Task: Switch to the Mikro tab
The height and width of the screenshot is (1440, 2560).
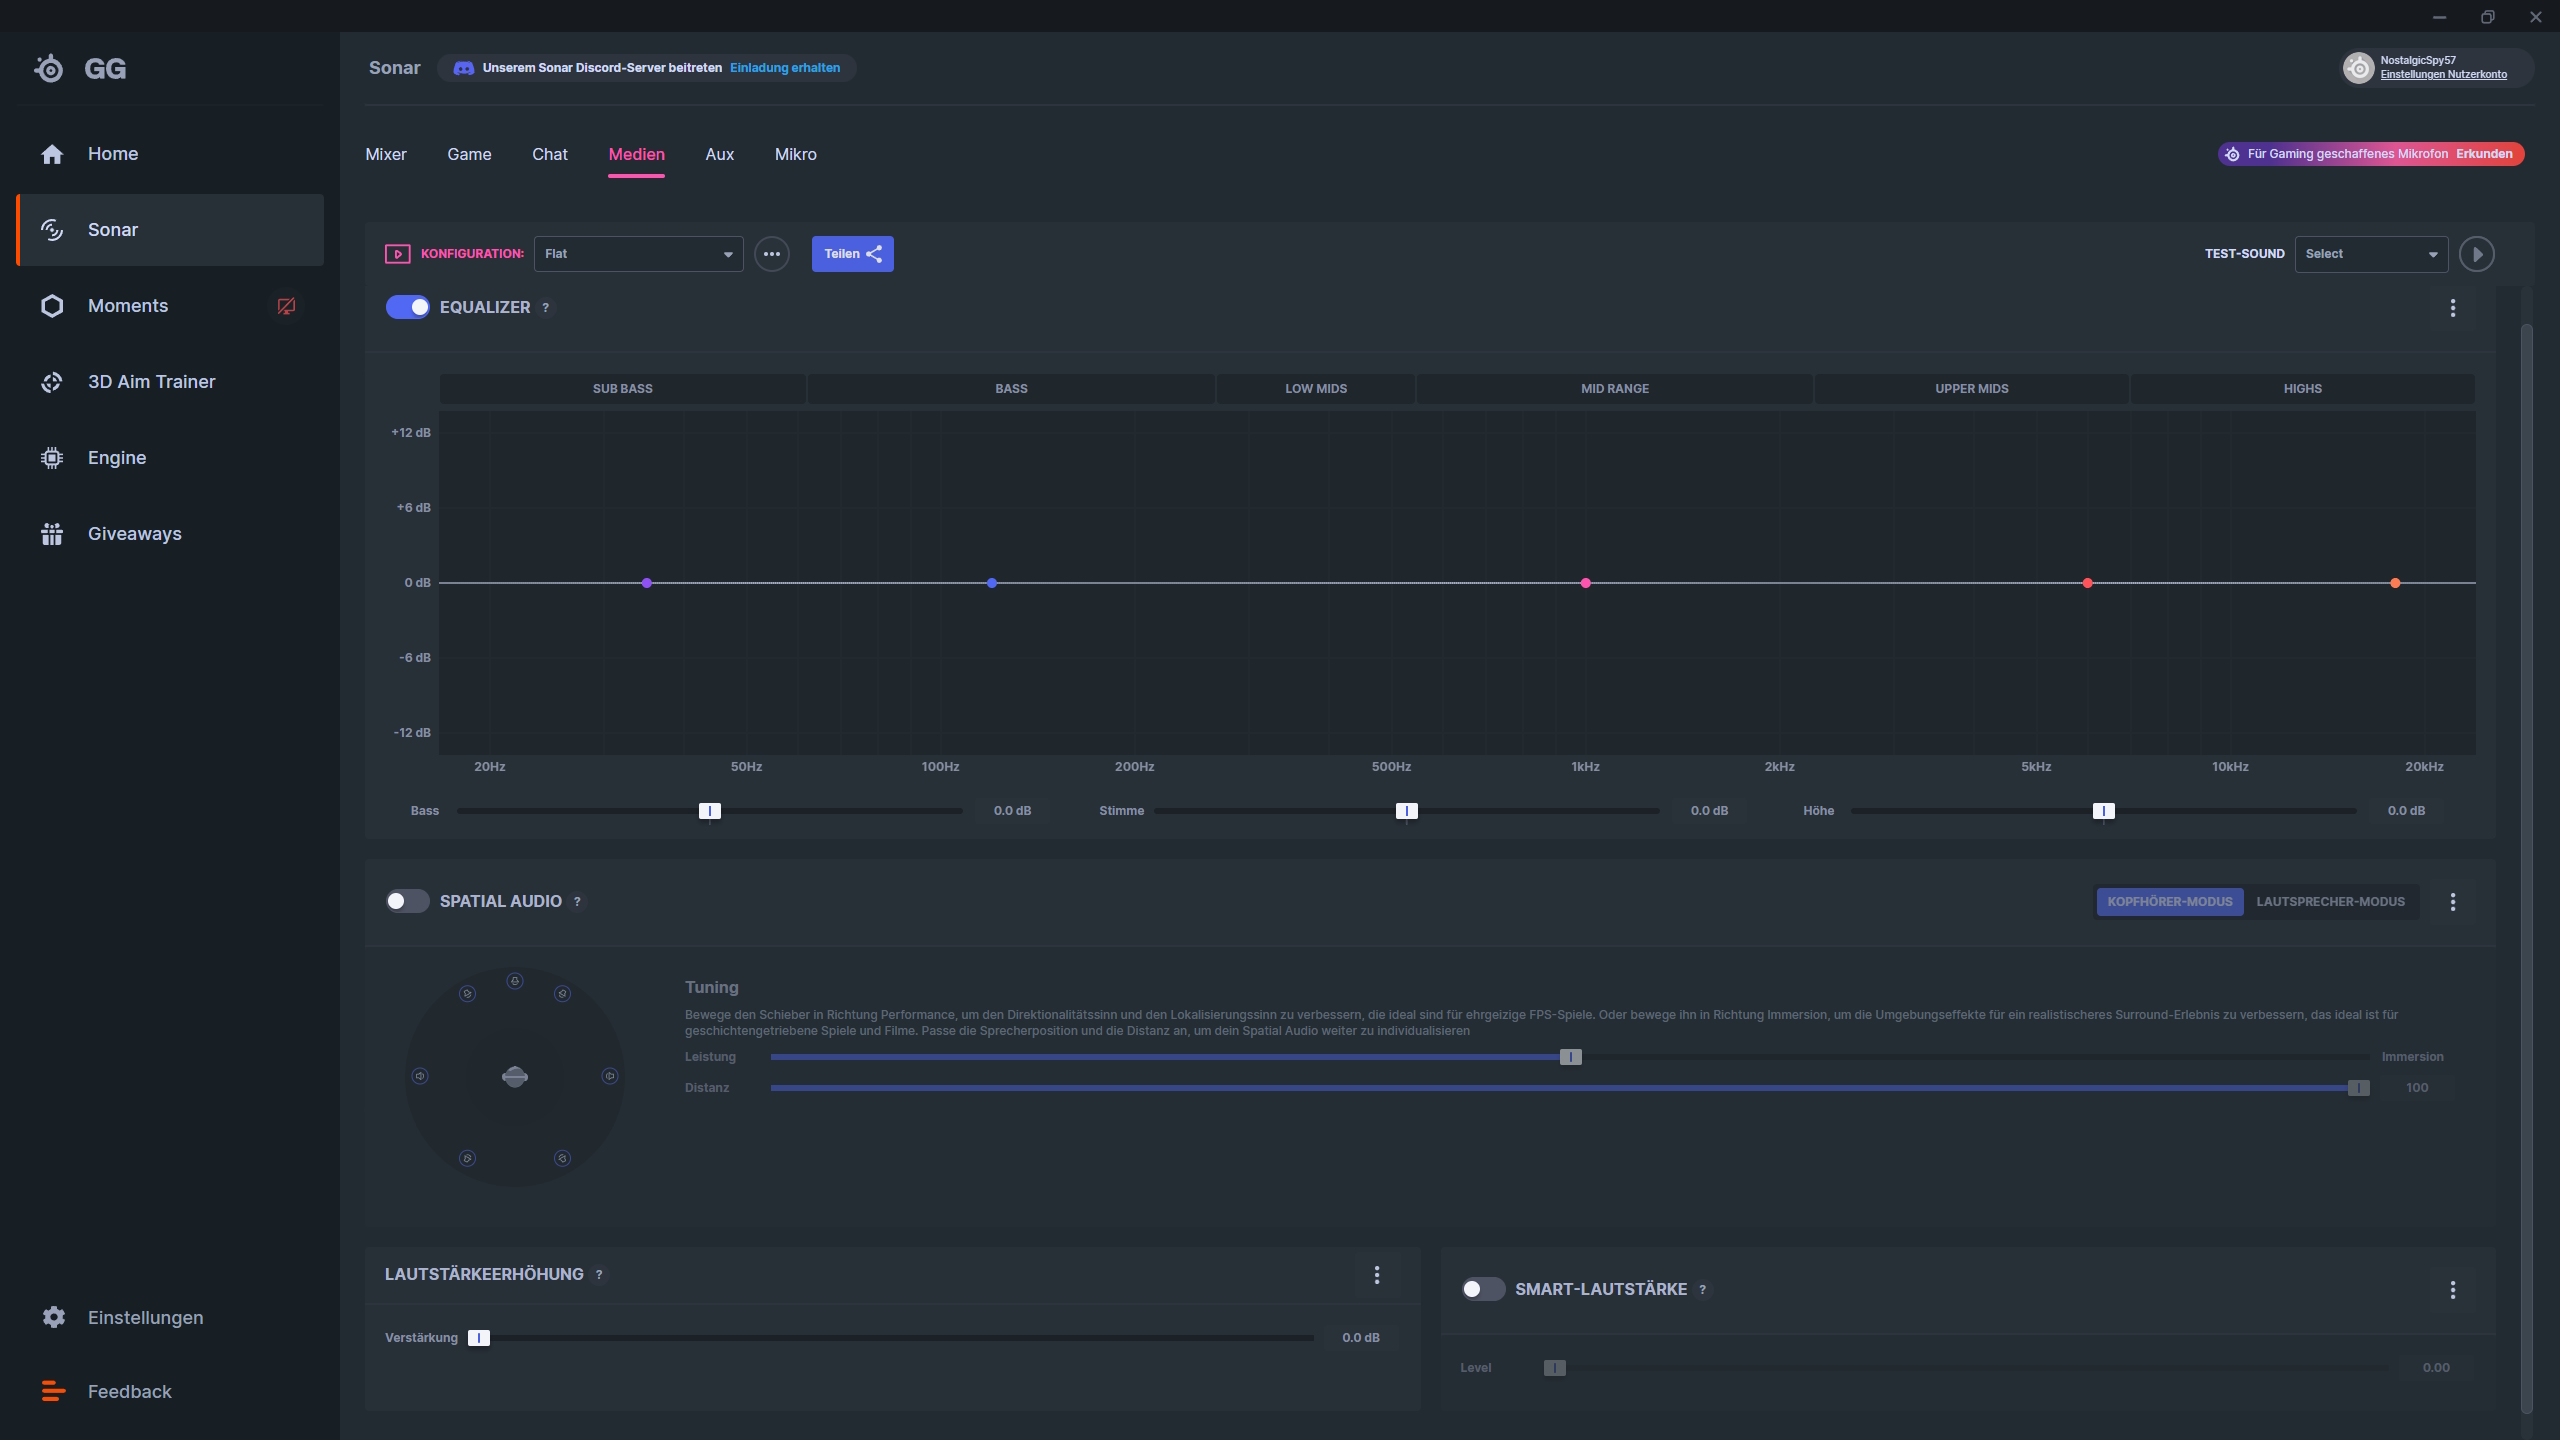Action: coord(795,155)
